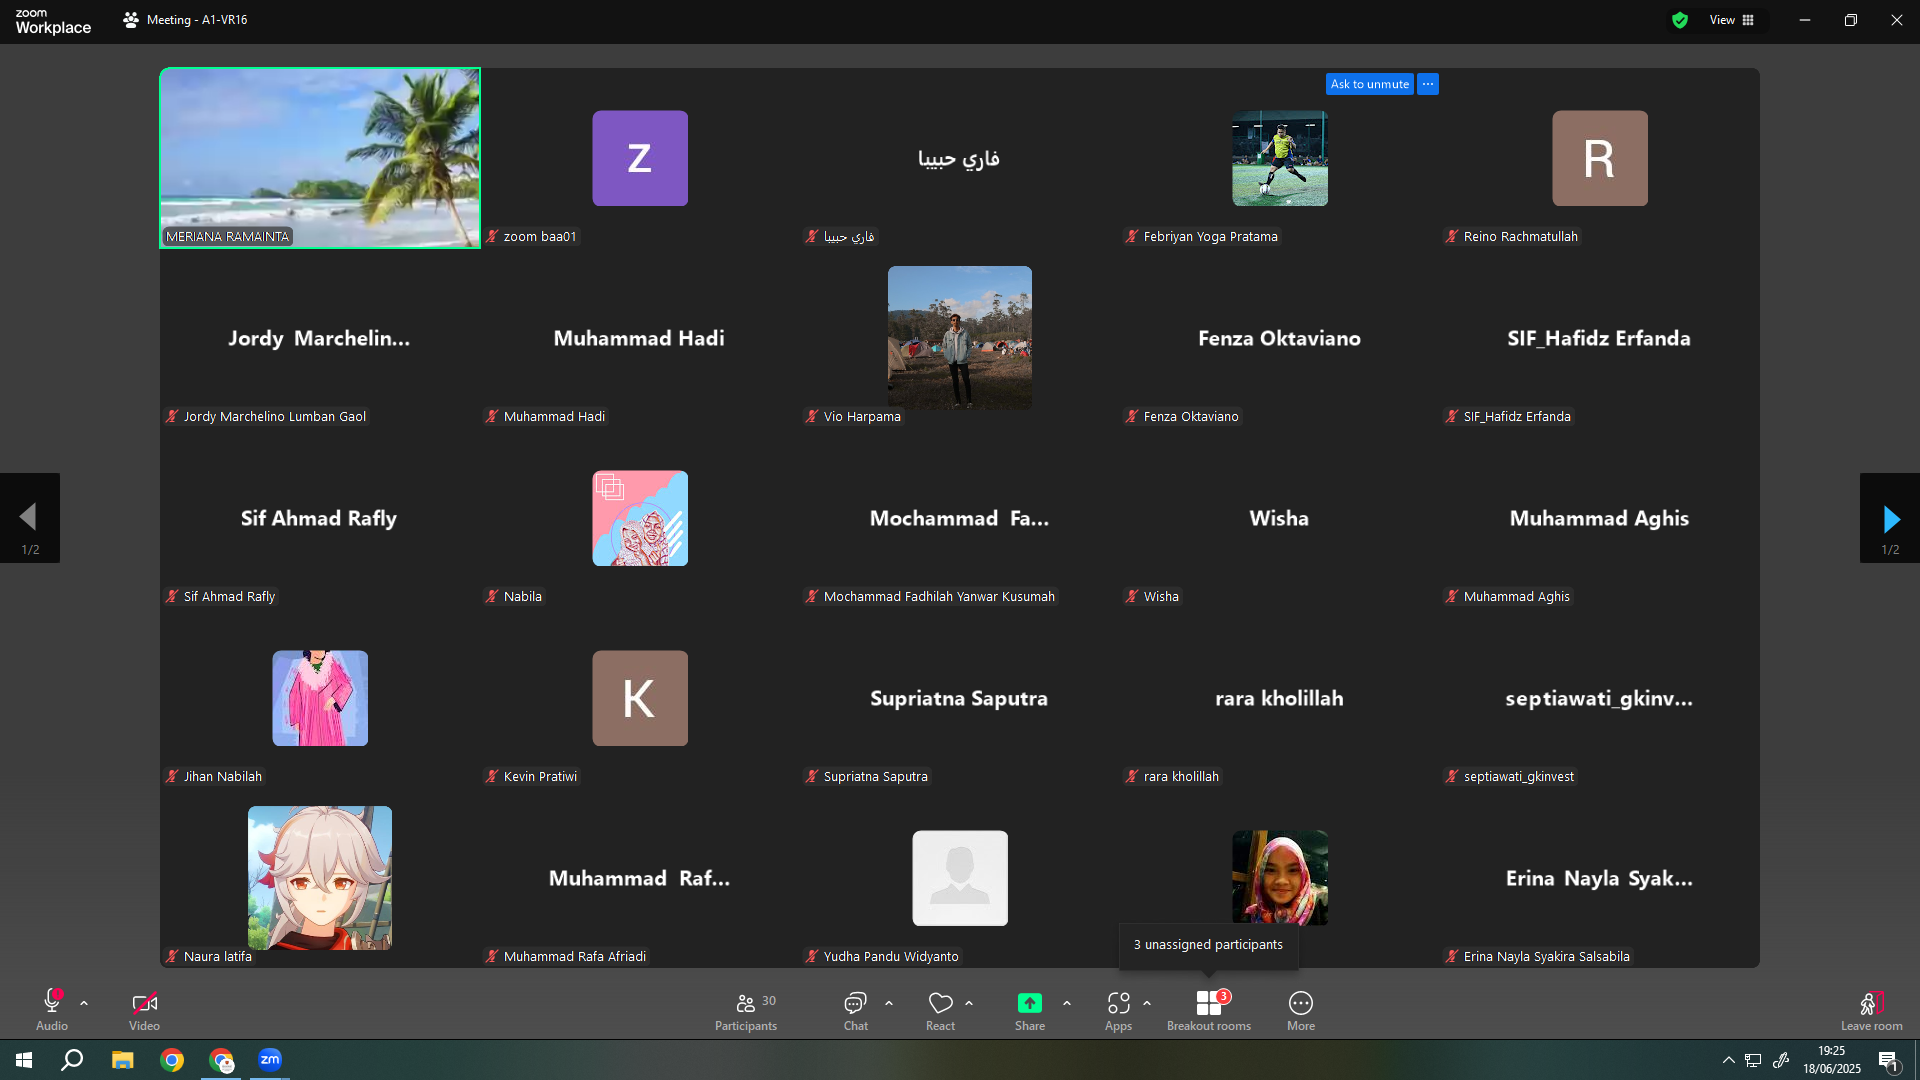The image size is (1920, 1080).
Task: Check the green encryption shield icon
Action: pos(1680,20)
